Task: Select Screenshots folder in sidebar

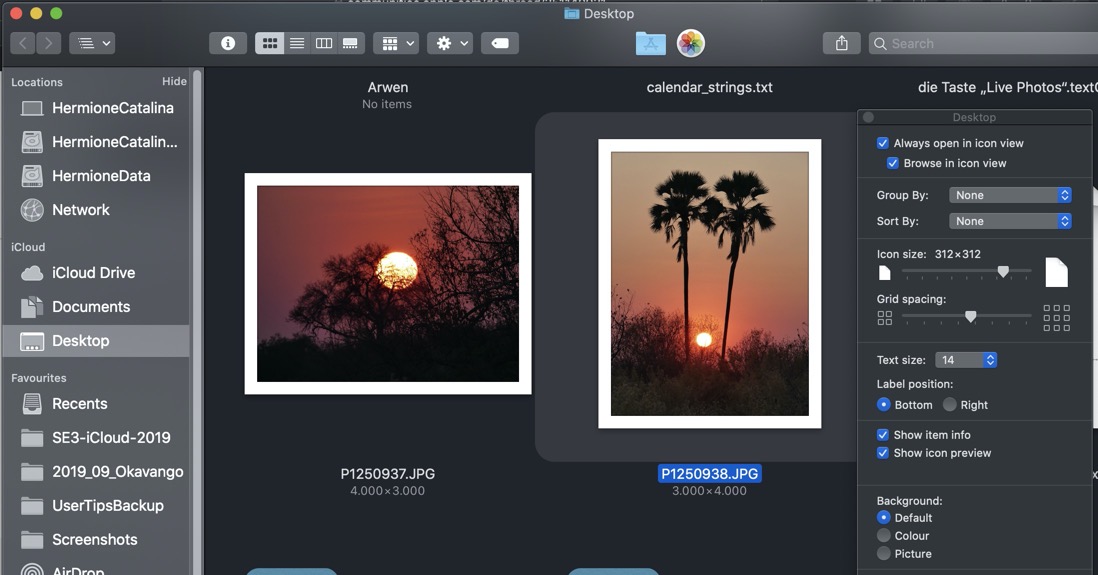Action: pos(94,540)
